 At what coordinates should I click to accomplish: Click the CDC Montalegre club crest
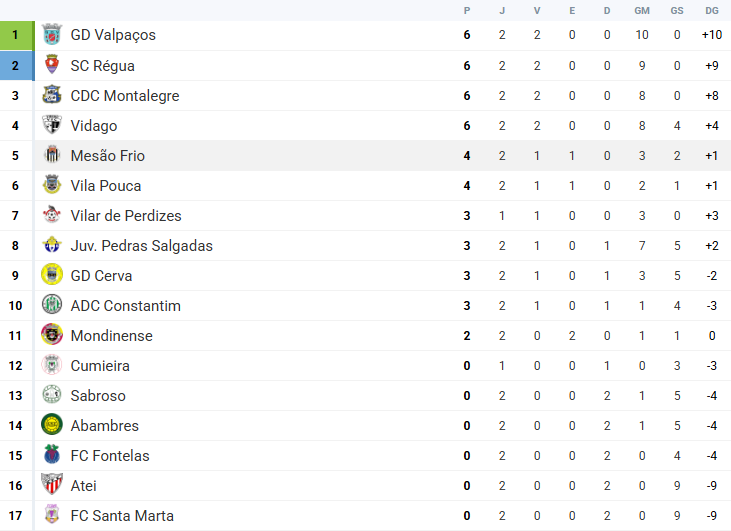(x=52, y=96)
